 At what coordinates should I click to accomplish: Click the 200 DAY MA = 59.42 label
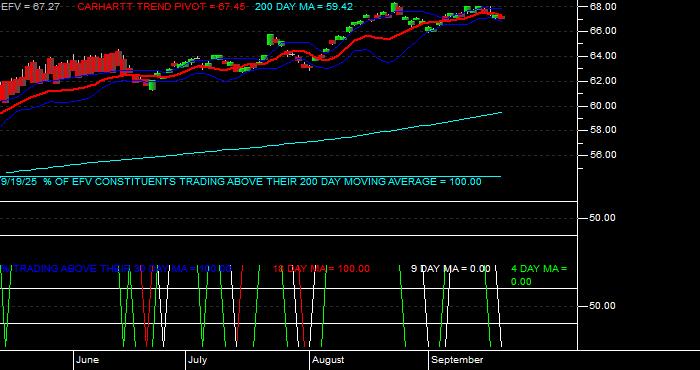point(304,7)
